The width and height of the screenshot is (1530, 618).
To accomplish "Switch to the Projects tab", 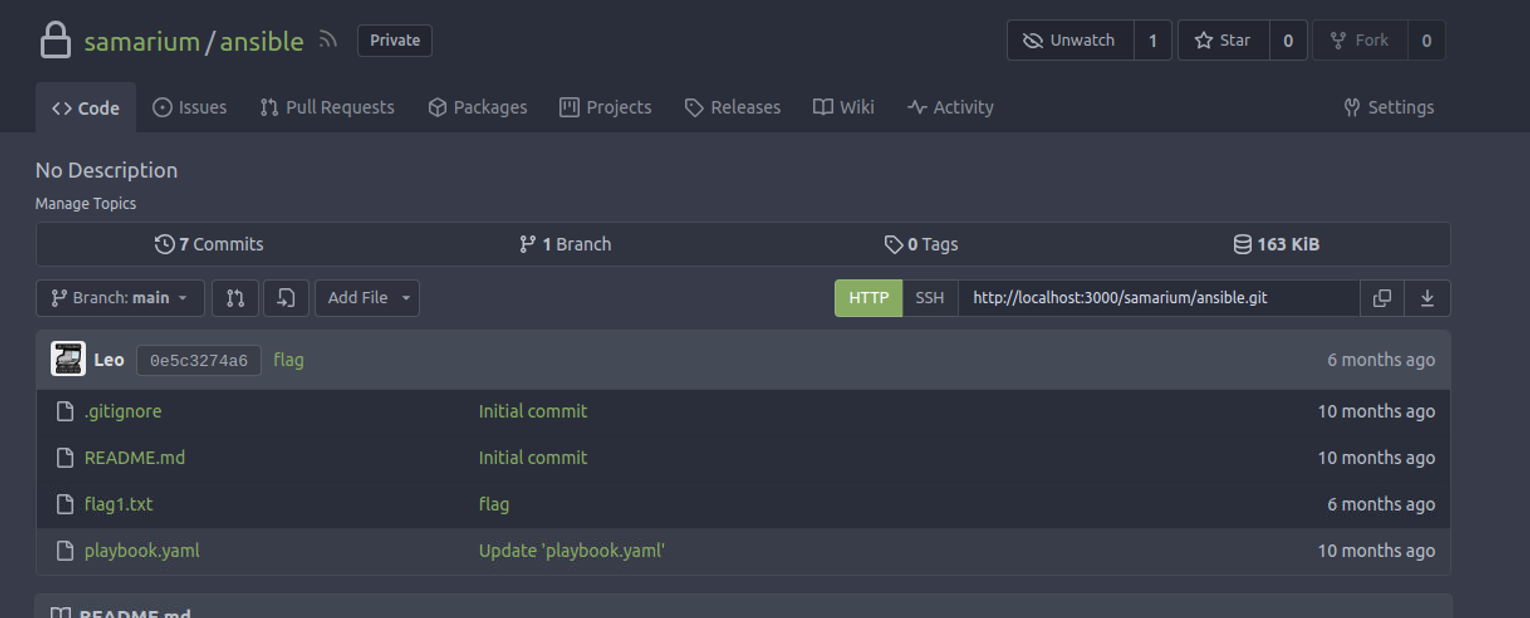I will coord(605,107).
